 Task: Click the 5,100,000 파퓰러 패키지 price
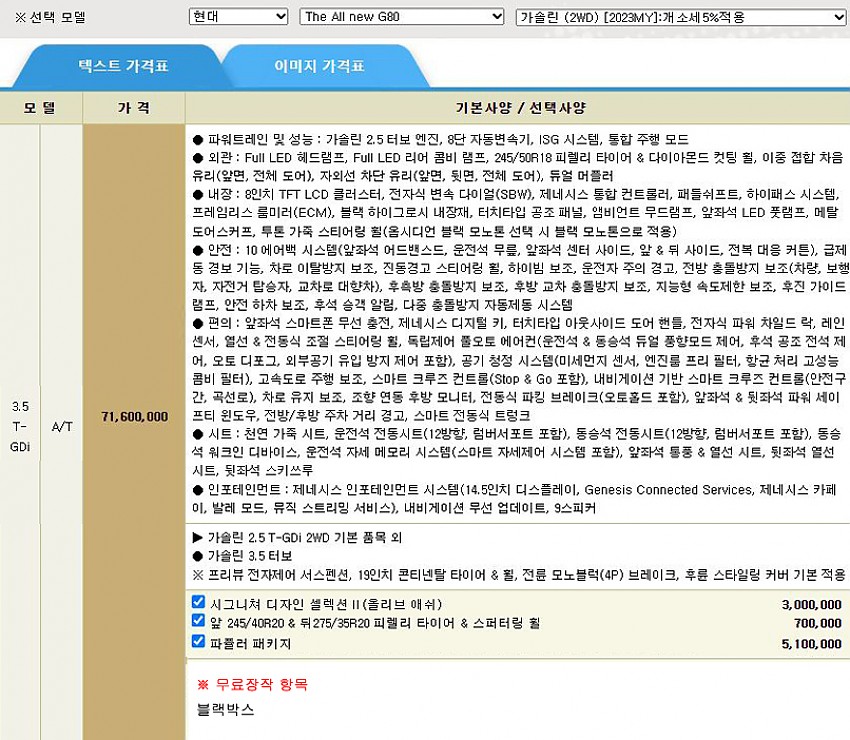pos(811,643)
